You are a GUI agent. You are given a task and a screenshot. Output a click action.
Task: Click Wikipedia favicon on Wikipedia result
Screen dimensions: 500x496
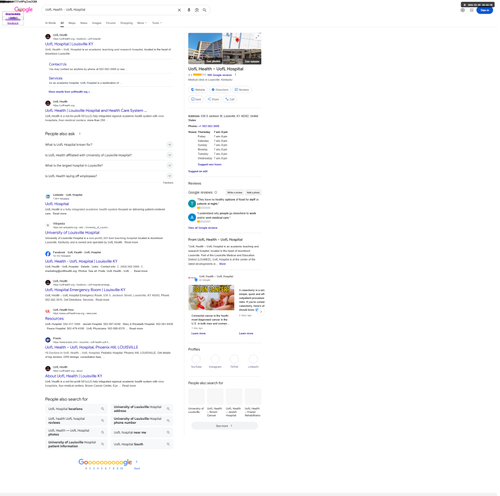tap(48, 225)
